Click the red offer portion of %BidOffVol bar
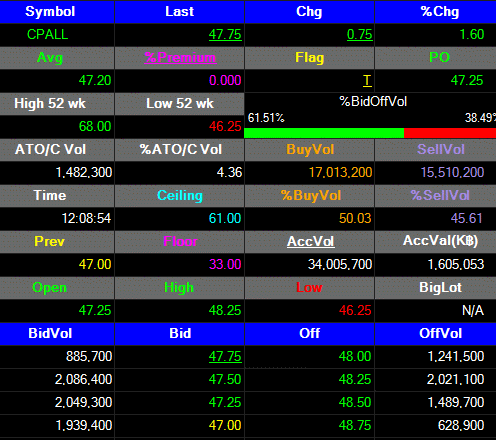The height and width of the screenshot is (440, 496). [x=450, y=133]
